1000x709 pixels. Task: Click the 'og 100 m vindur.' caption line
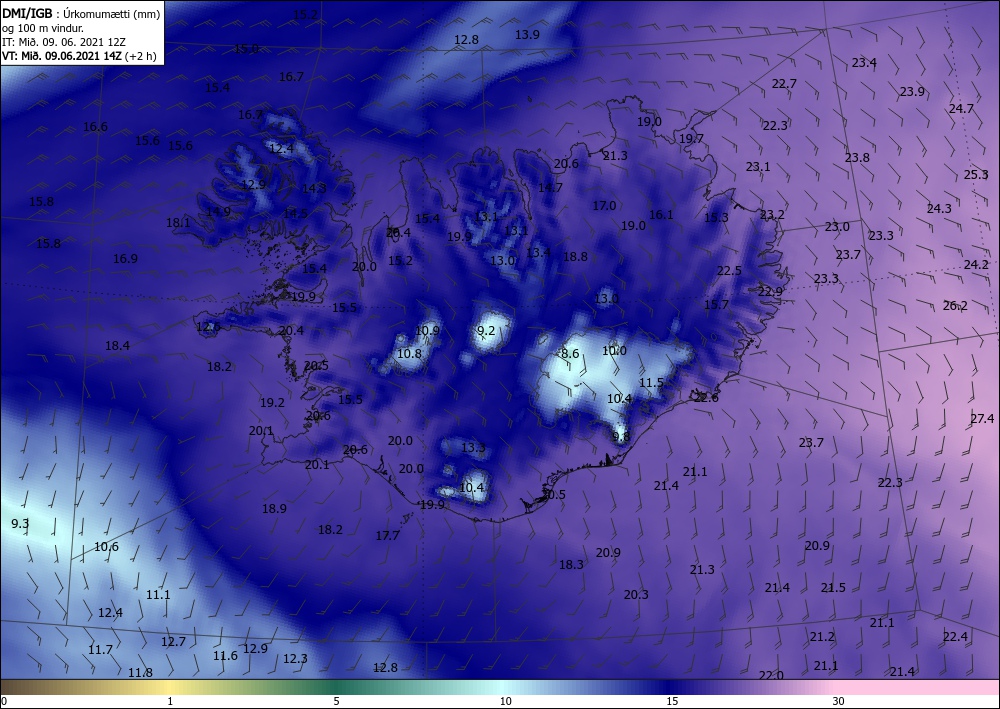coord(43,28)
